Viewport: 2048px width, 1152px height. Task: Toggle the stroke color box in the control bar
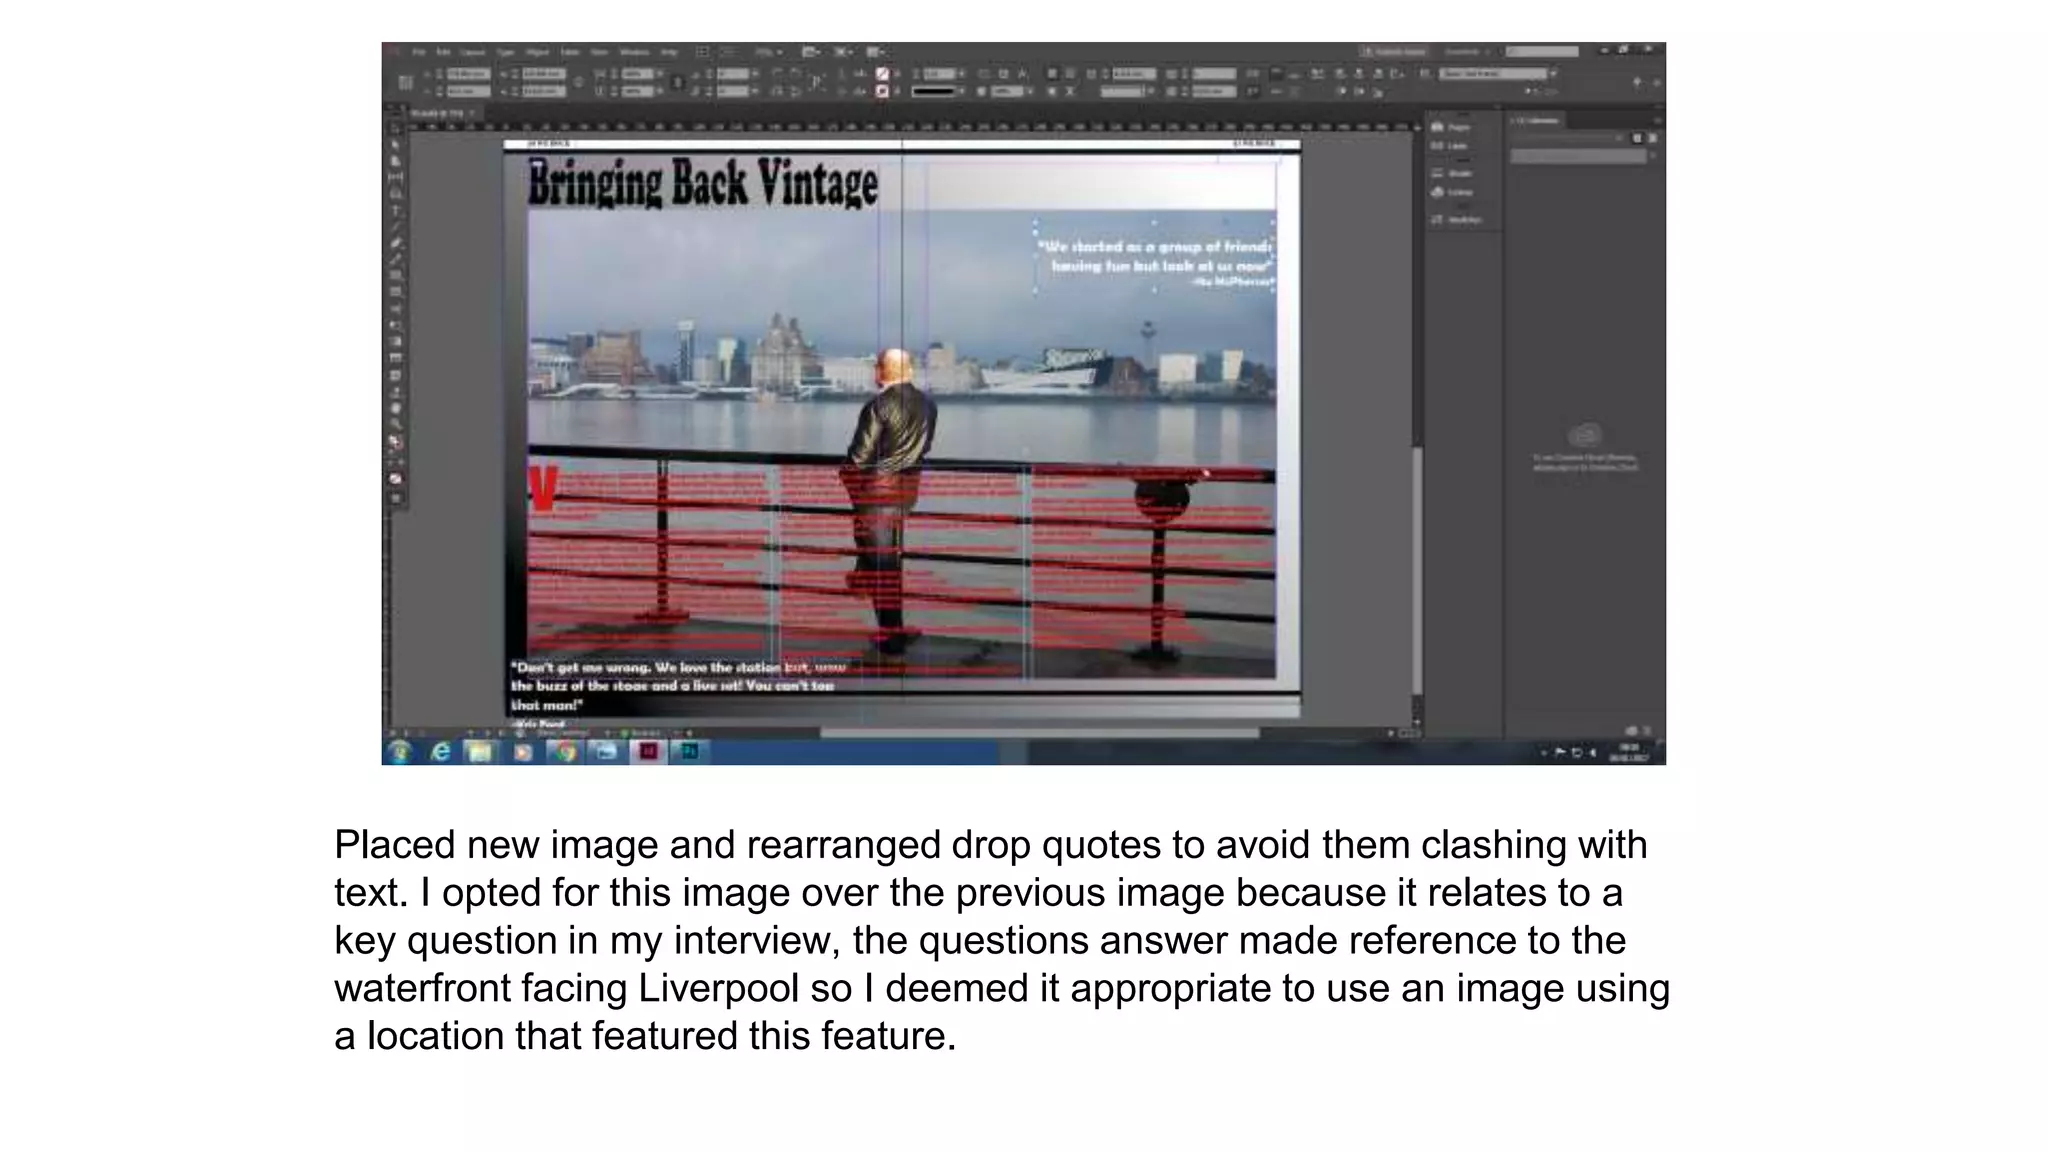882,92
